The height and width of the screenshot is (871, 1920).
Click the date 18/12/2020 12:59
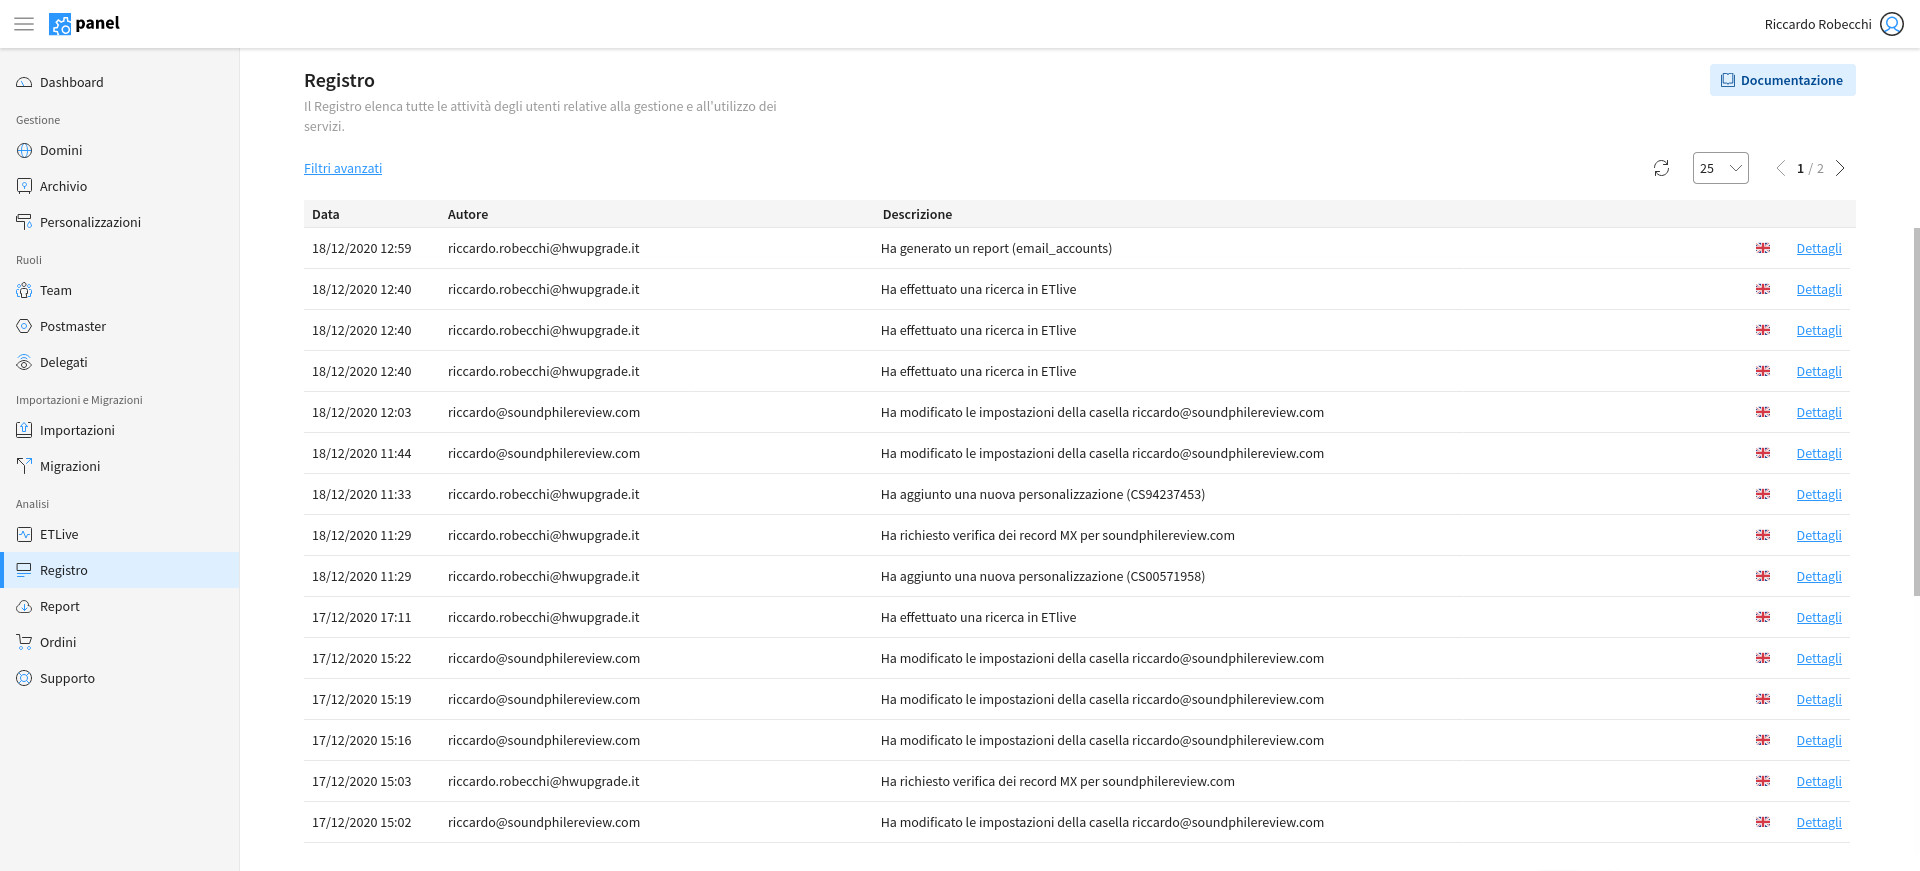point(361,248)
